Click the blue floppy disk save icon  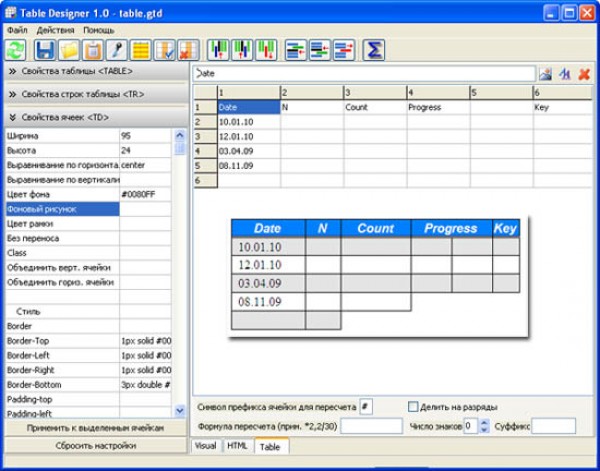coord(44,49)
